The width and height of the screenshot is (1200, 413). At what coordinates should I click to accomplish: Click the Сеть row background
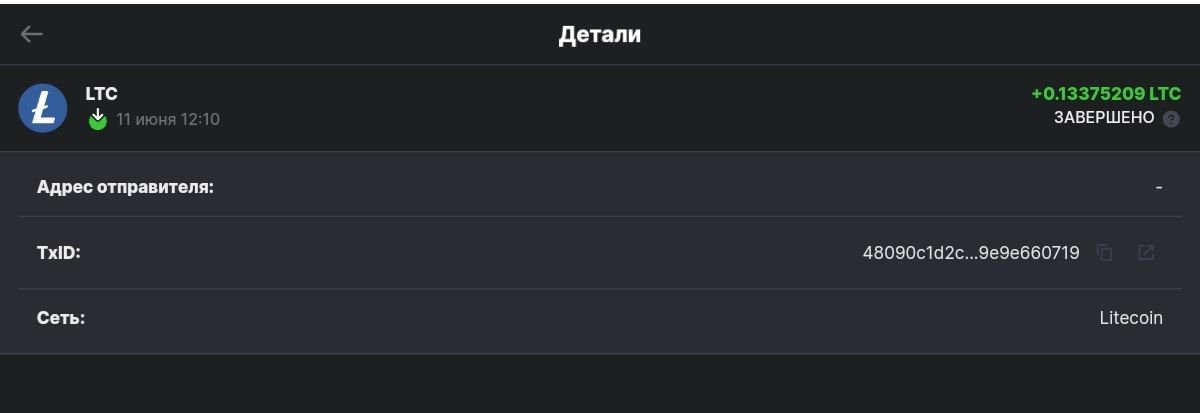pyautogui.click(x=600, y=319)
